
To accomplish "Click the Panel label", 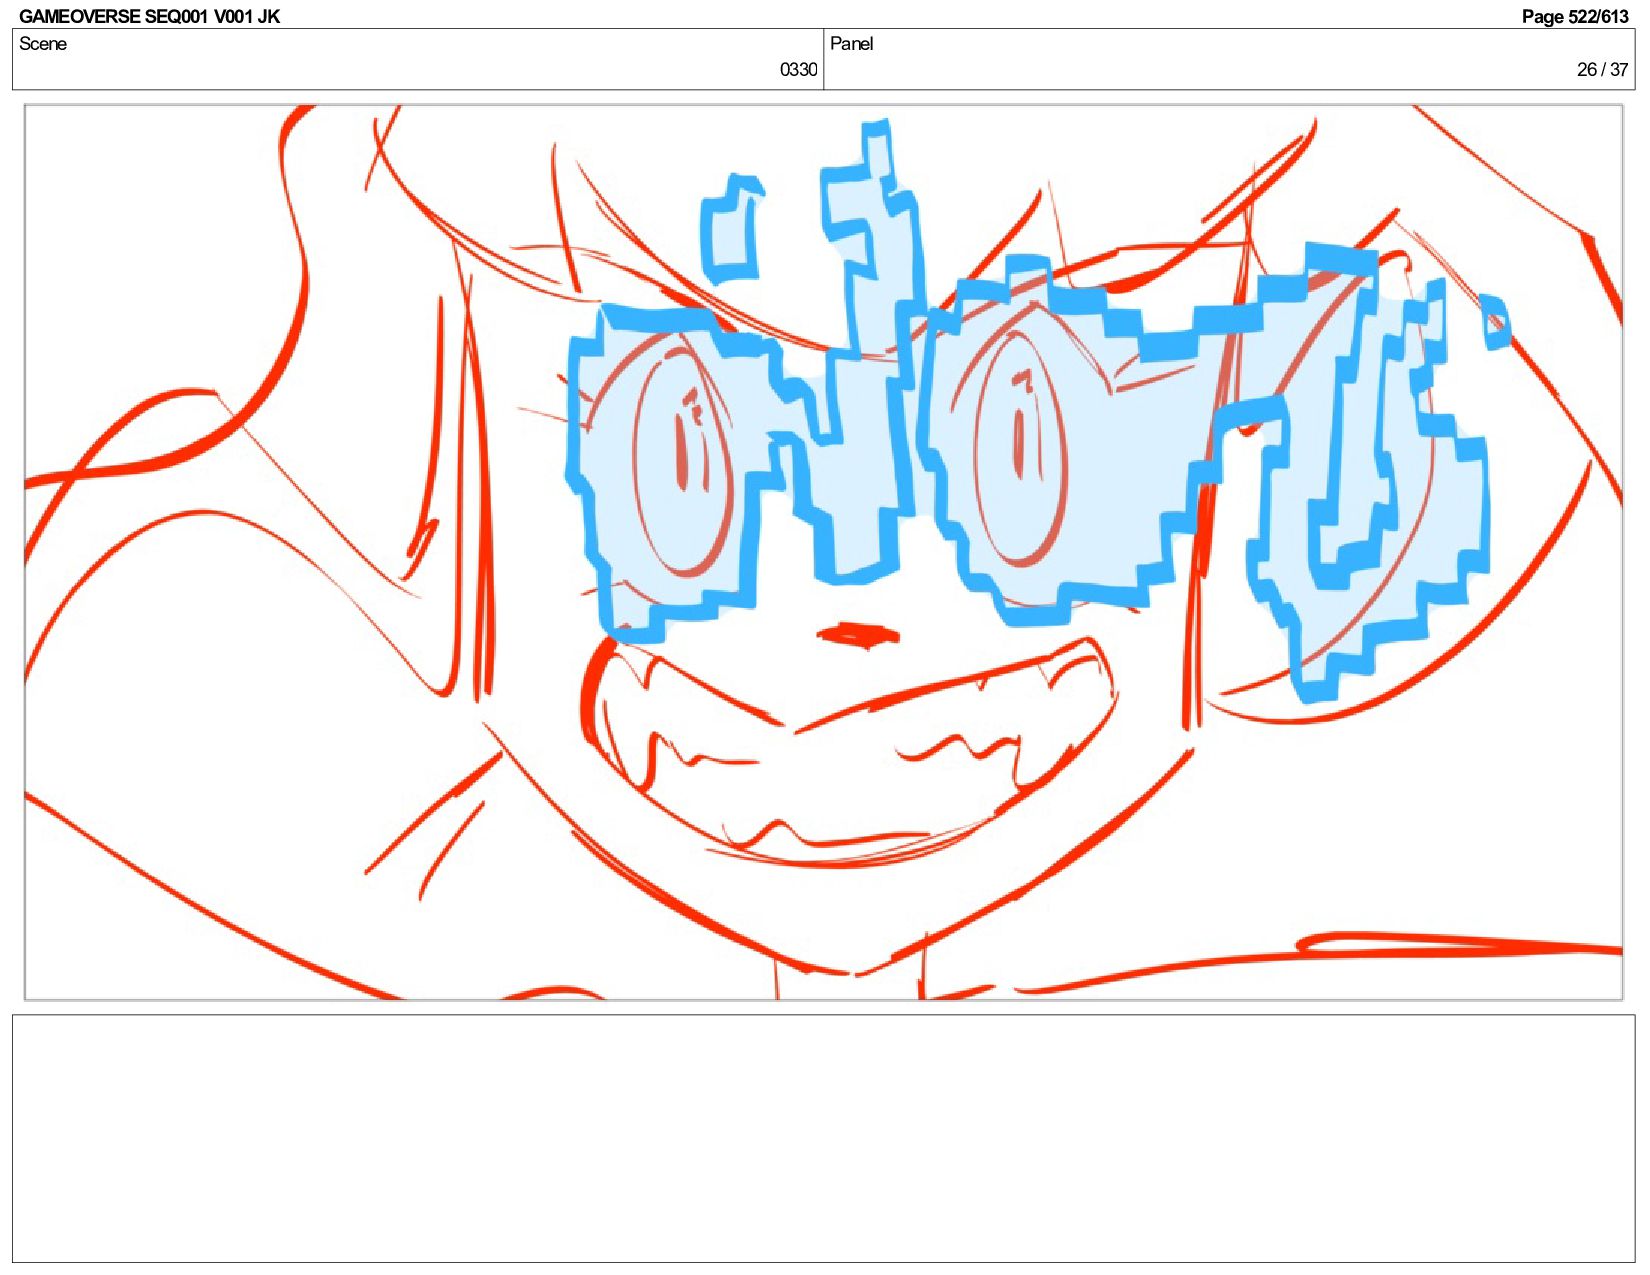I will coord(851,43).
